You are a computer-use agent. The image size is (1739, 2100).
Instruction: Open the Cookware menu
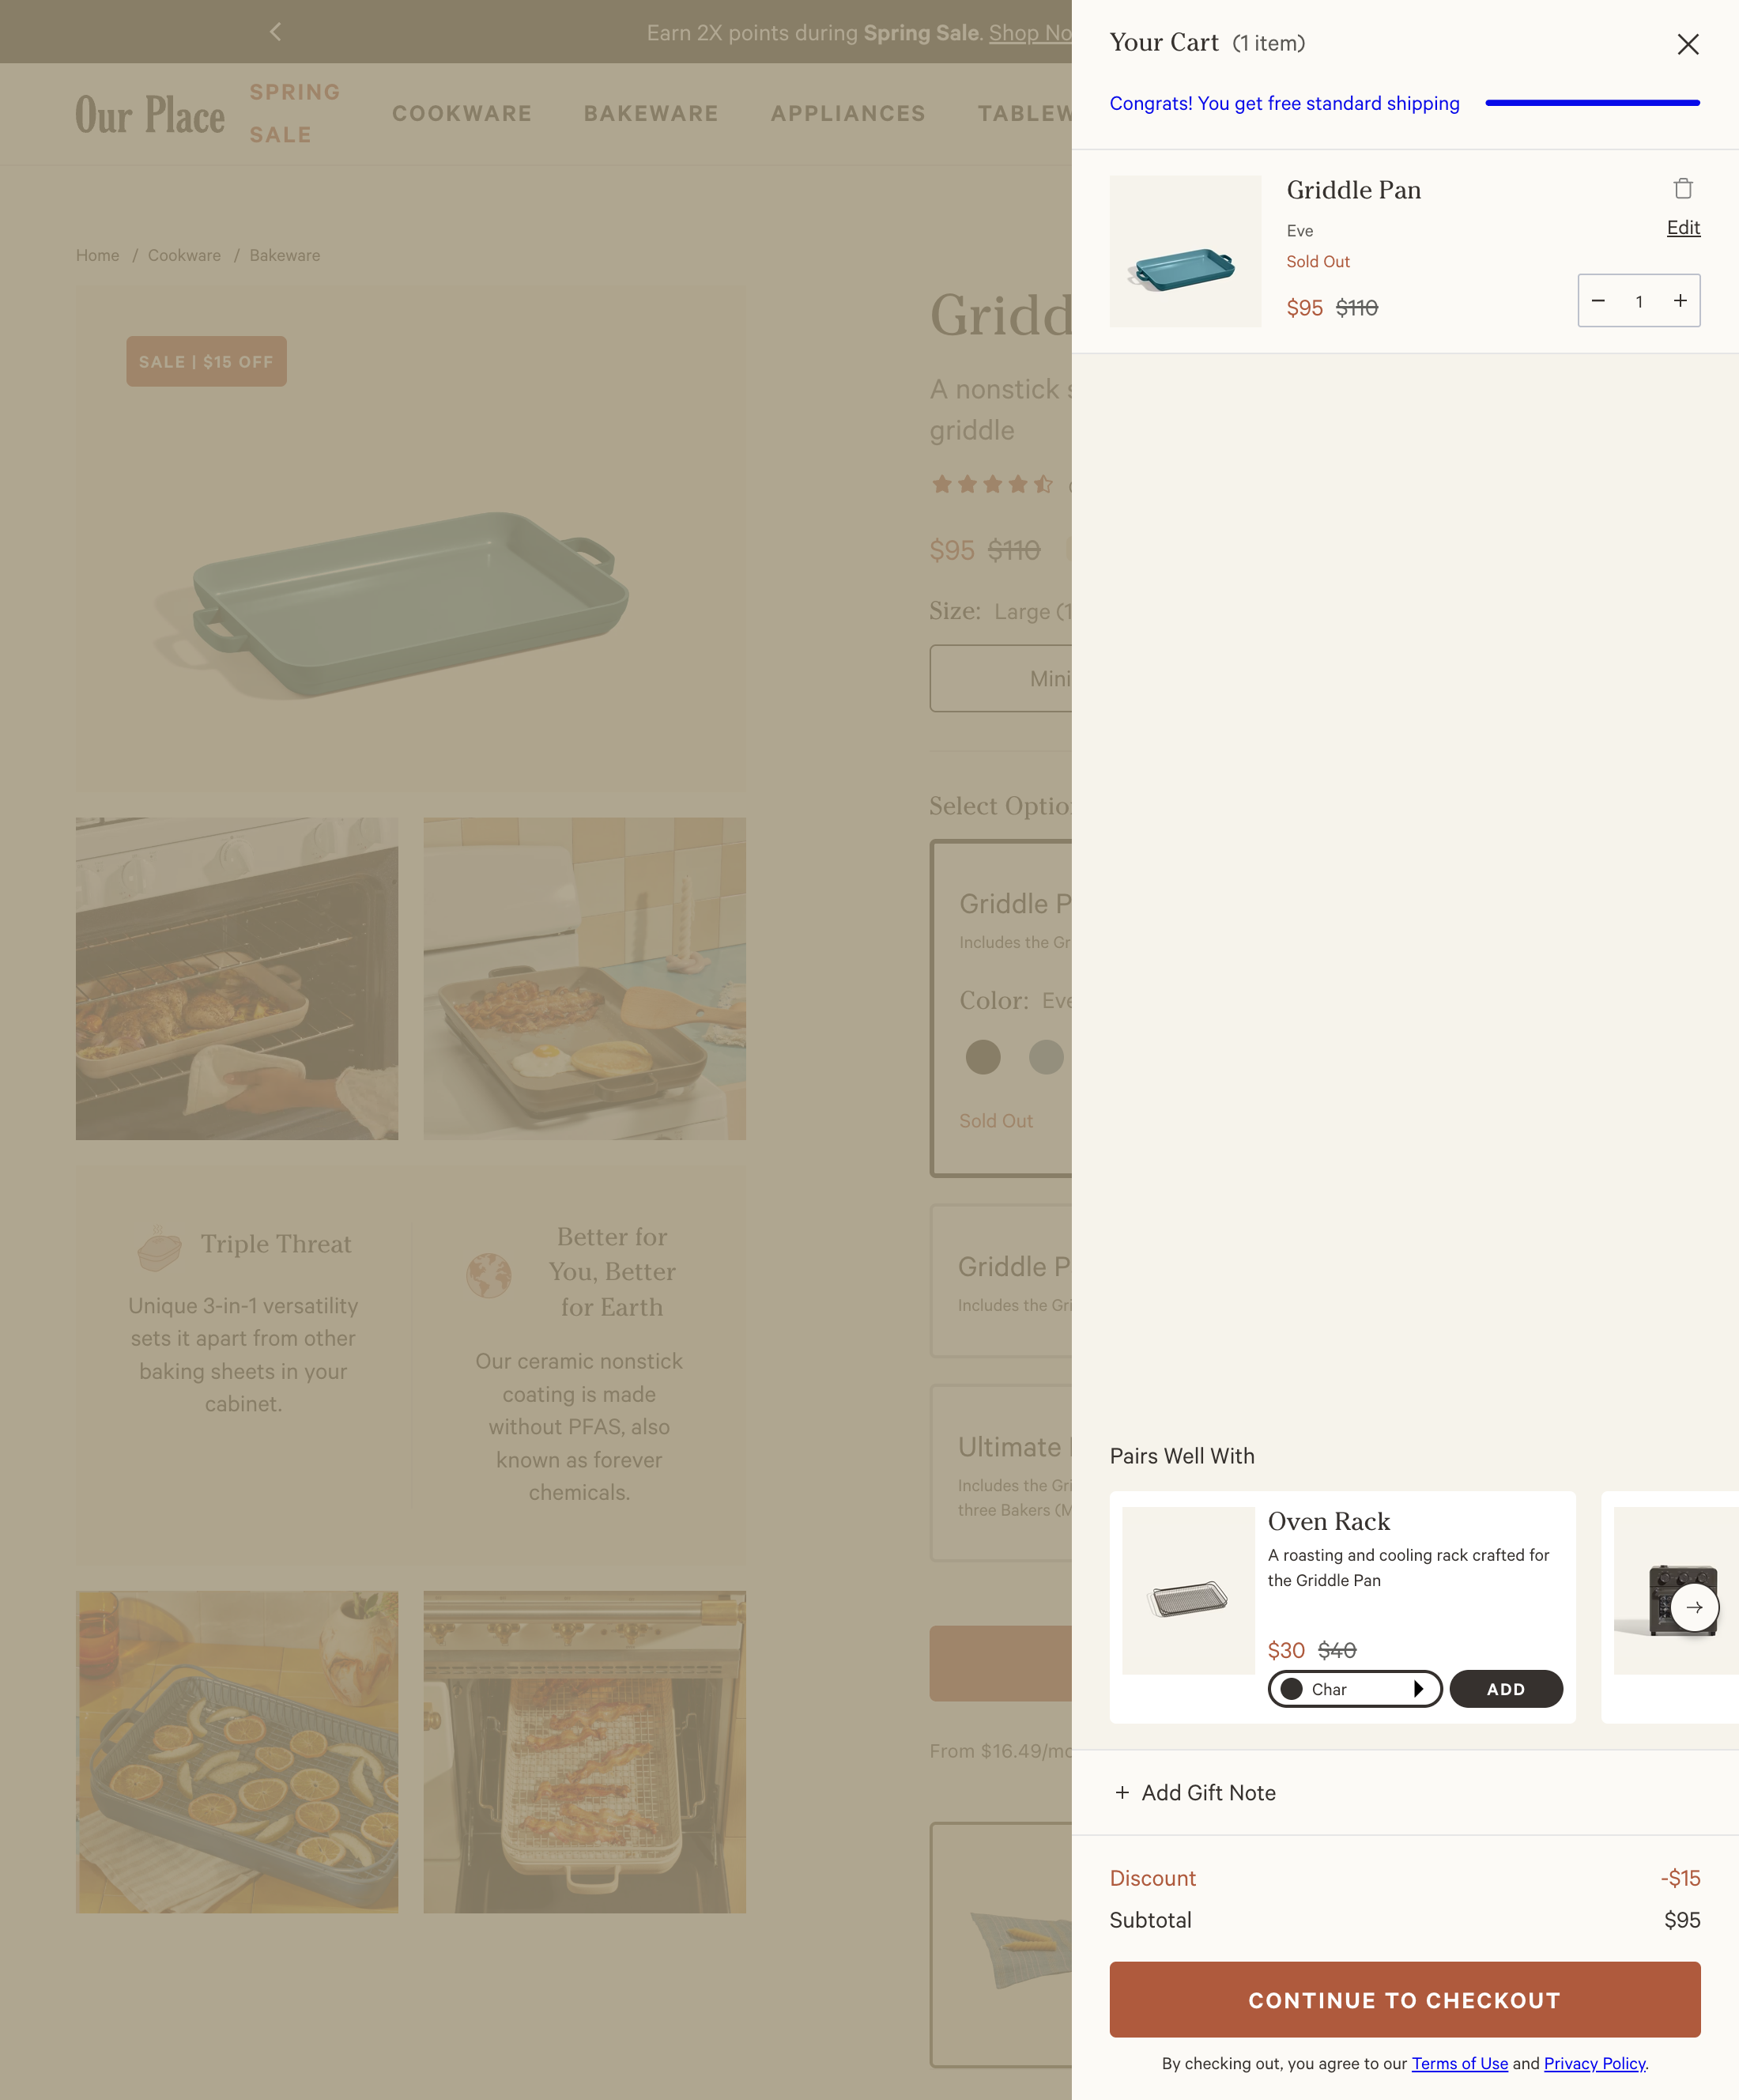click(x=462, y=113)
